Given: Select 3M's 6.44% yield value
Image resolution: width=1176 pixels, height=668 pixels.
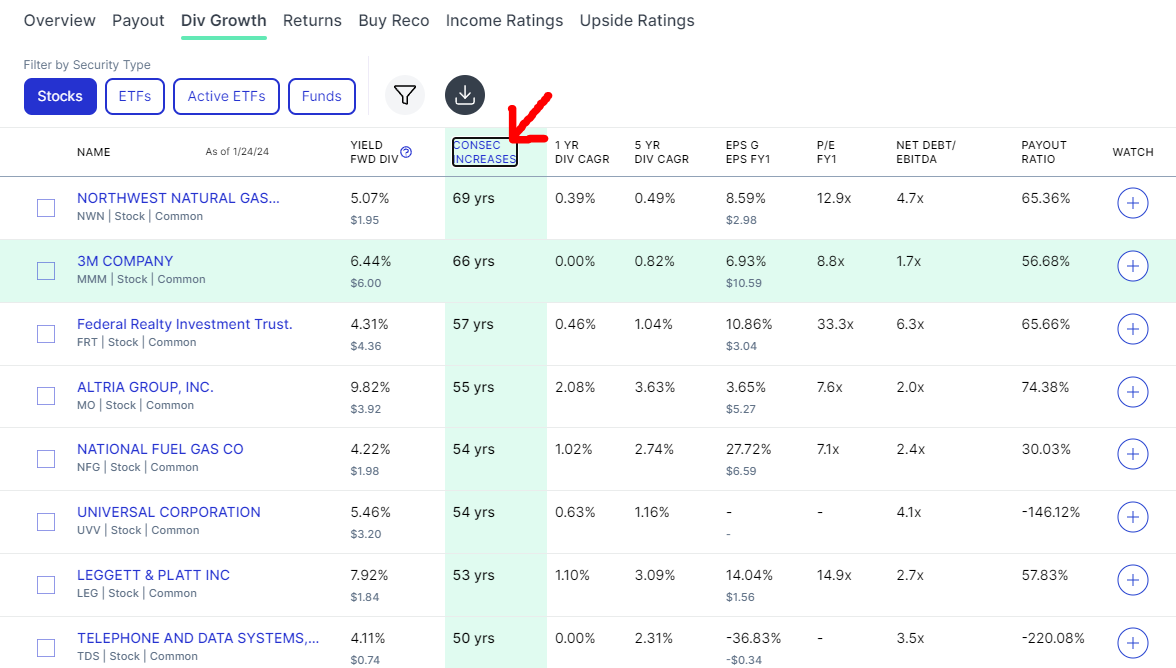Looking at the screenshot, I should pos(370,261).
